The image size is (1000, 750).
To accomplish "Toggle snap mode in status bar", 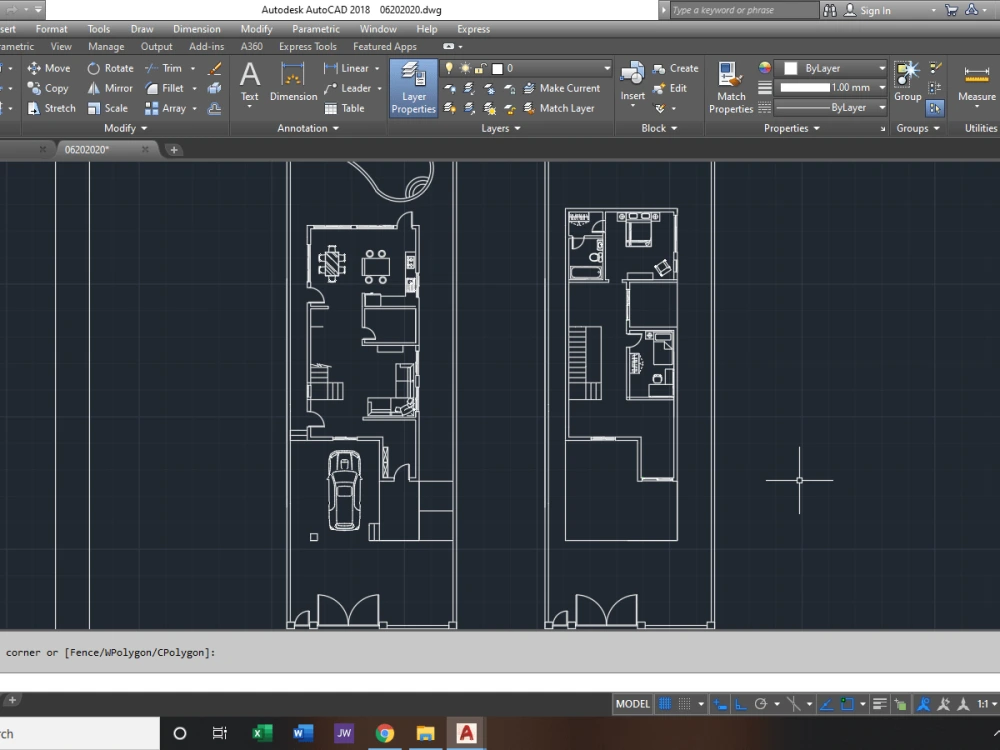I will (684, 704).
